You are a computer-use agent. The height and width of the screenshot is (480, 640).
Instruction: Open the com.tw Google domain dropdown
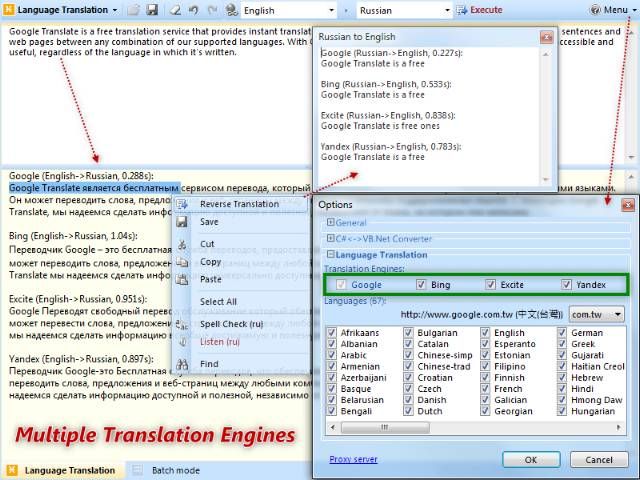[x=617, y=314]
